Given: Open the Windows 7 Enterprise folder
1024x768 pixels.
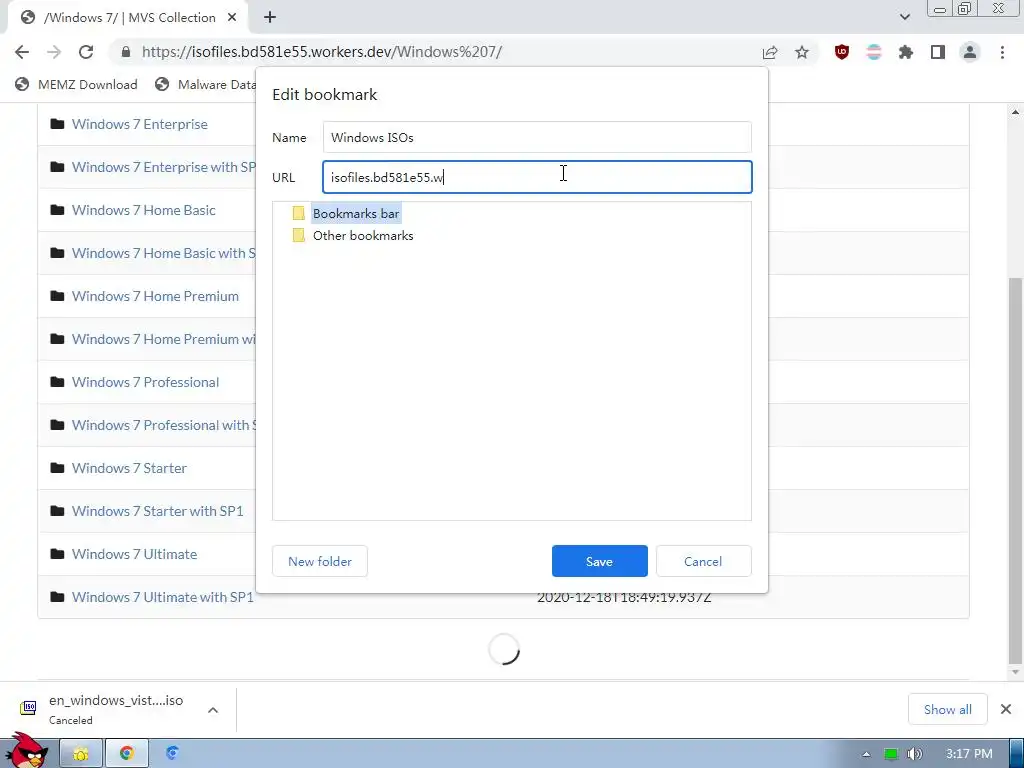Looking at the screenshot, I should (x=140, y=124).
